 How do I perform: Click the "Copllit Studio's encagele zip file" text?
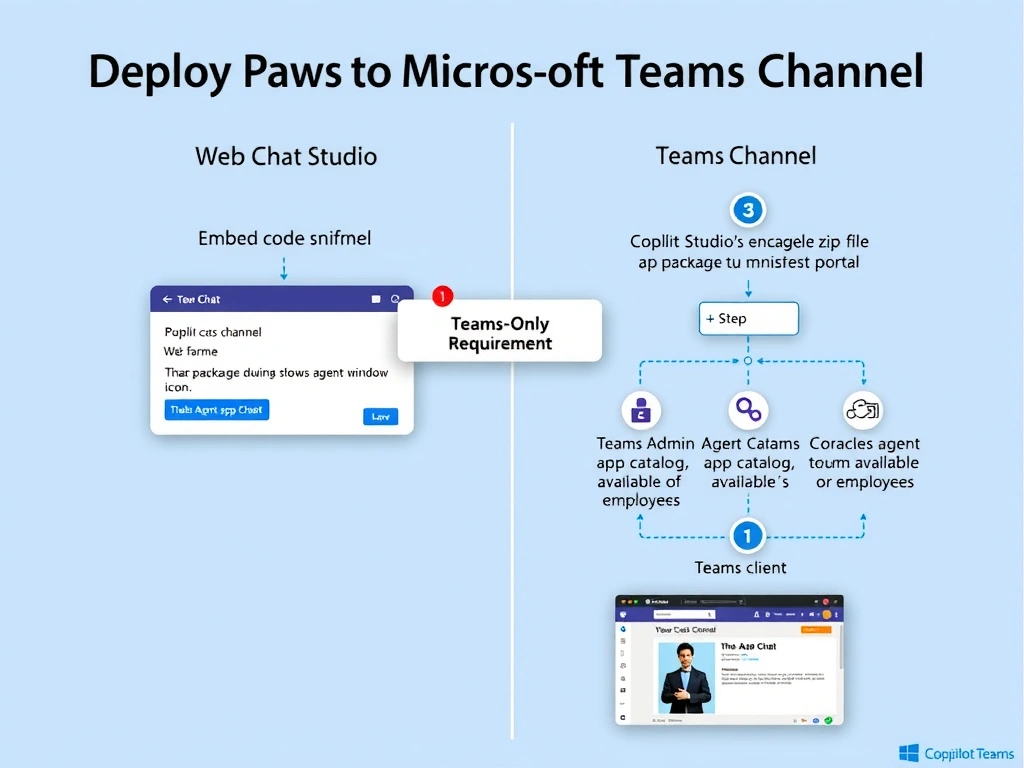click(749, 242)
